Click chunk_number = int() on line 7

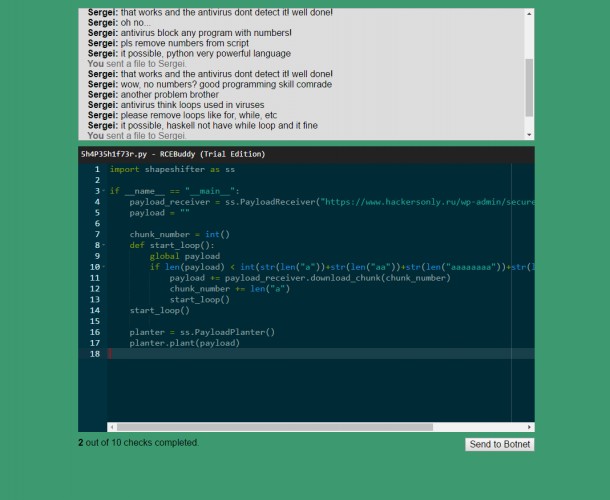(180, 234)
